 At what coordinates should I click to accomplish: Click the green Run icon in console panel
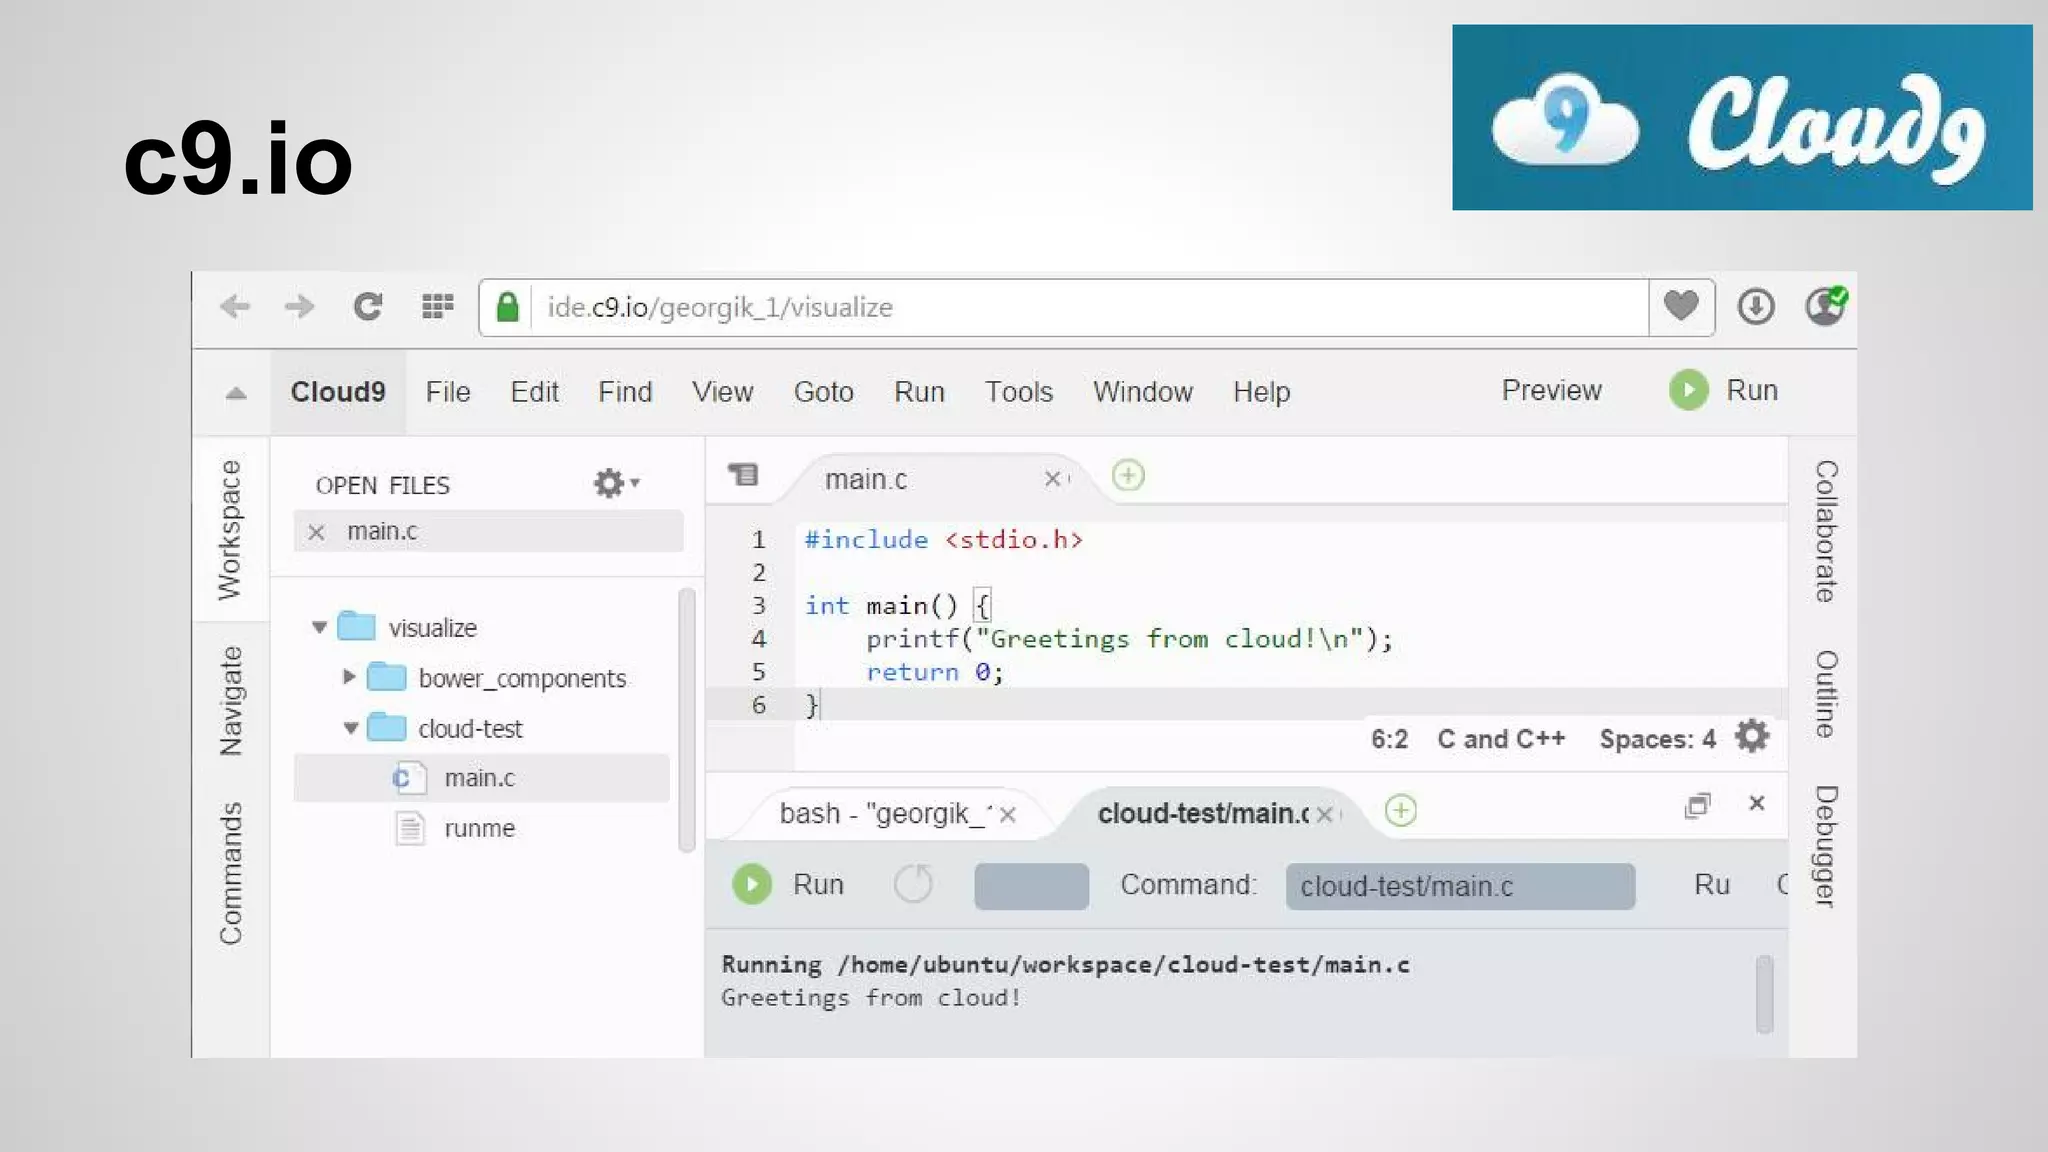click(752, 885)
